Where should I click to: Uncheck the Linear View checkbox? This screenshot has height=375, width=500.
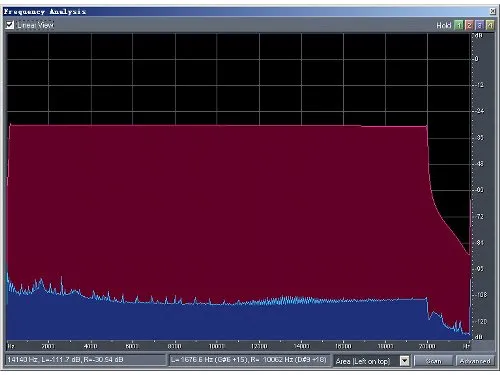(x=10, y=25)
